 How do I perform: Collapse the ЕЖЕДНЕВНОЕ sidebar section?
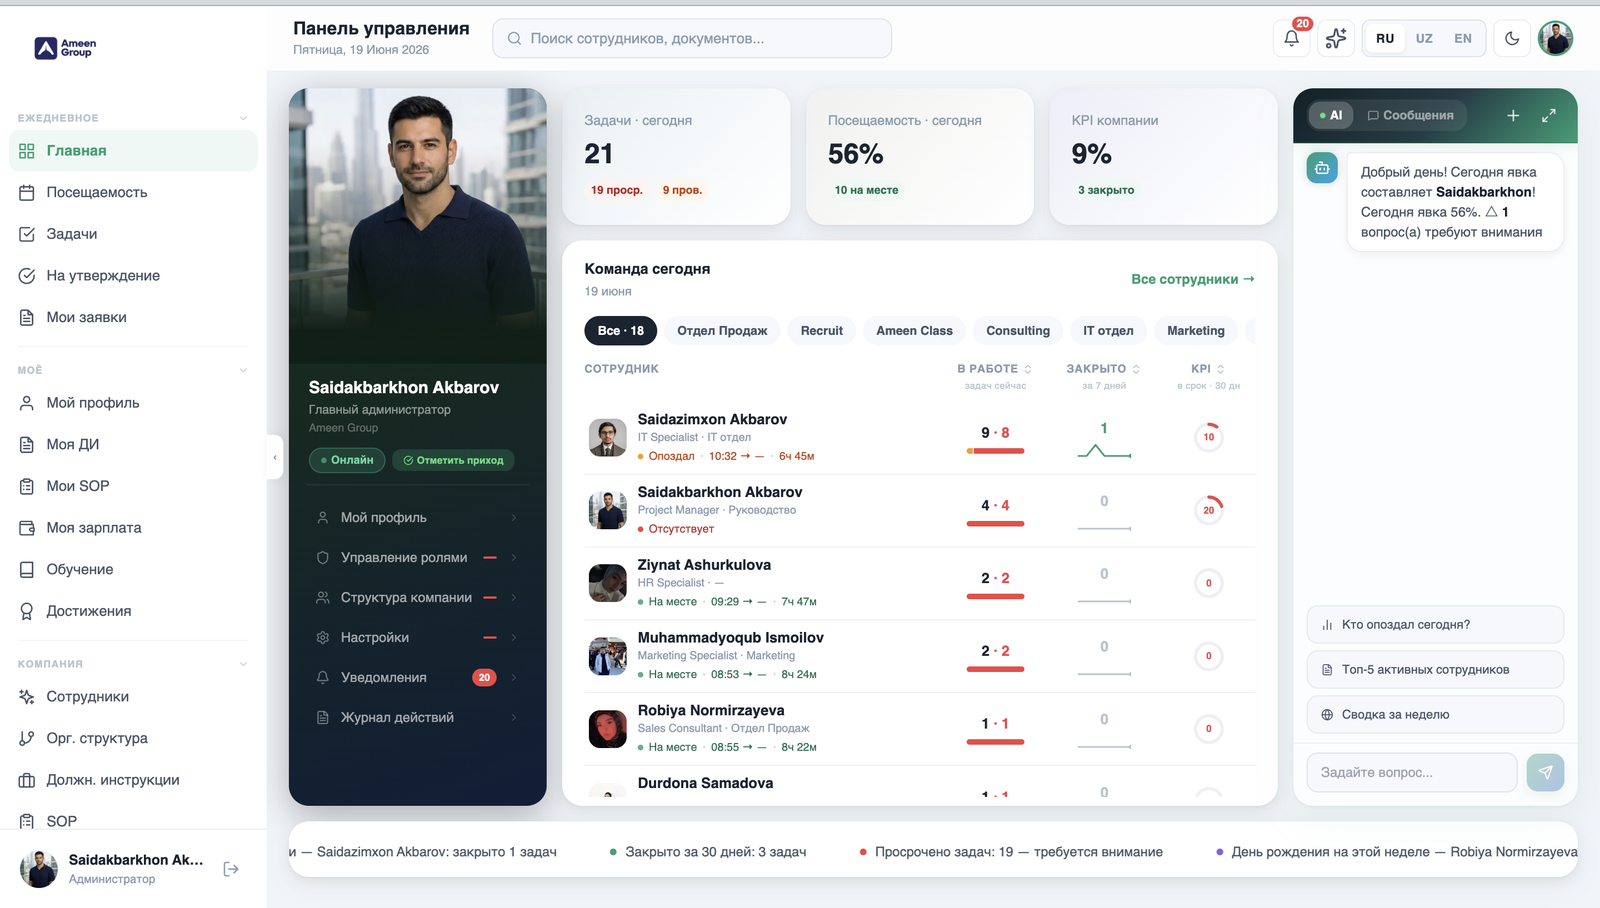243,118
